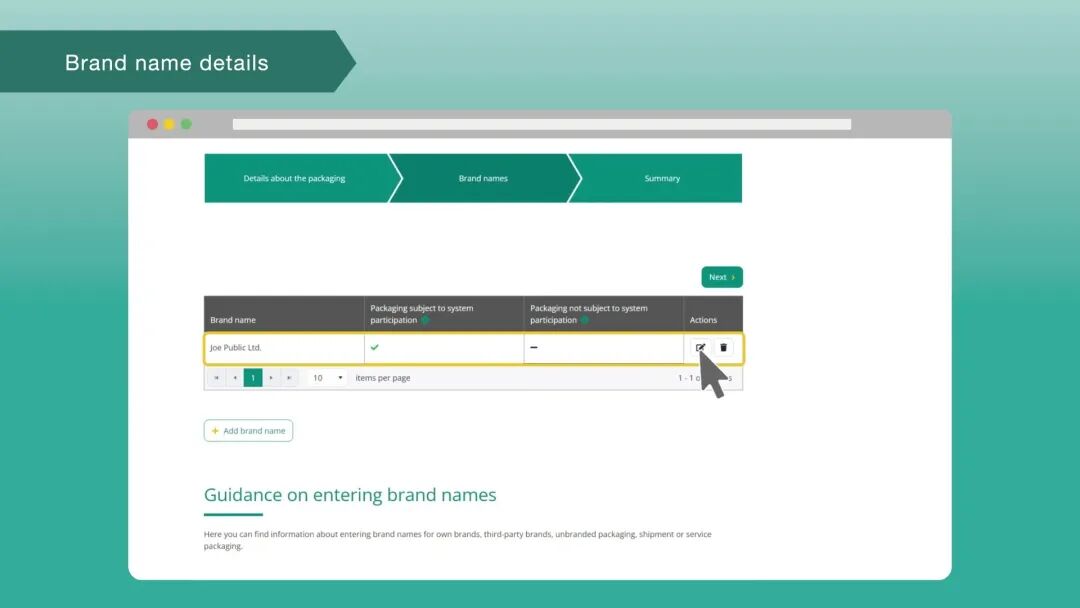Image resolution: width=1080 pixels, height=608 pixels.
Task: Open items per page dropdown
Action: (x=327, y=377)
